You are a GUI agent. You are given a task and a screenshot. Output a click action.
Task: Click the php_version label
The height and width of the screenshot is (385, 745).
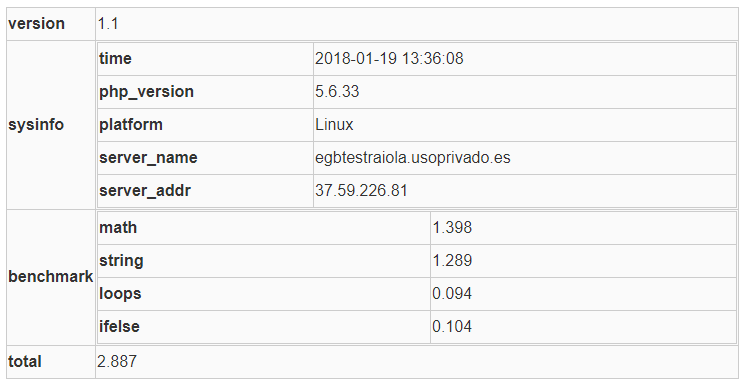click(x=146, y=92)
